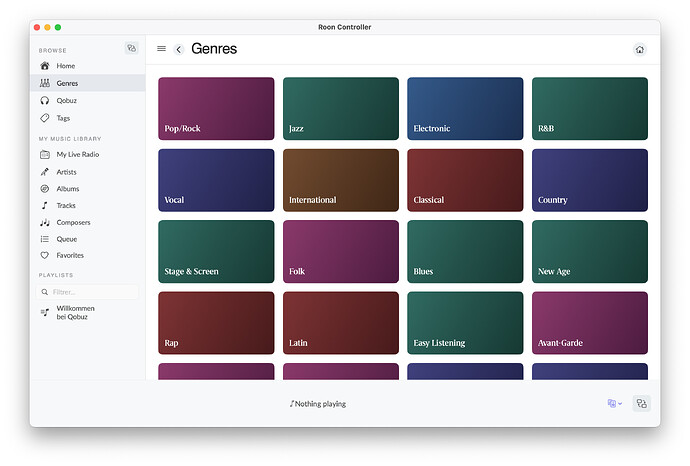Open Composers from the library sidebar
This screenshot has width=690, height=466.
tap(73, 222)
